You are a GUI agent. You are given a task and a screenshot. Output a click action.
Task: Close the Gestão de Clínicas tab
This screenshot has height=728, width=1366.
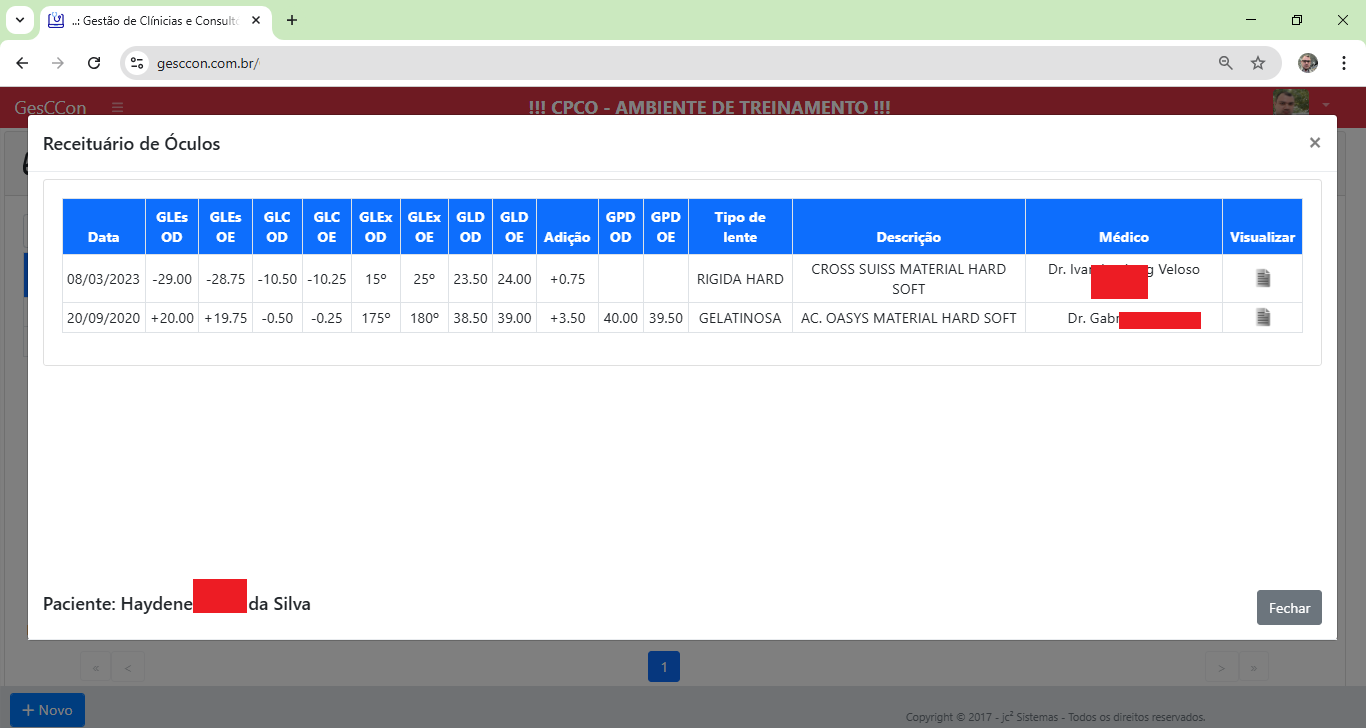coord(256,20)
